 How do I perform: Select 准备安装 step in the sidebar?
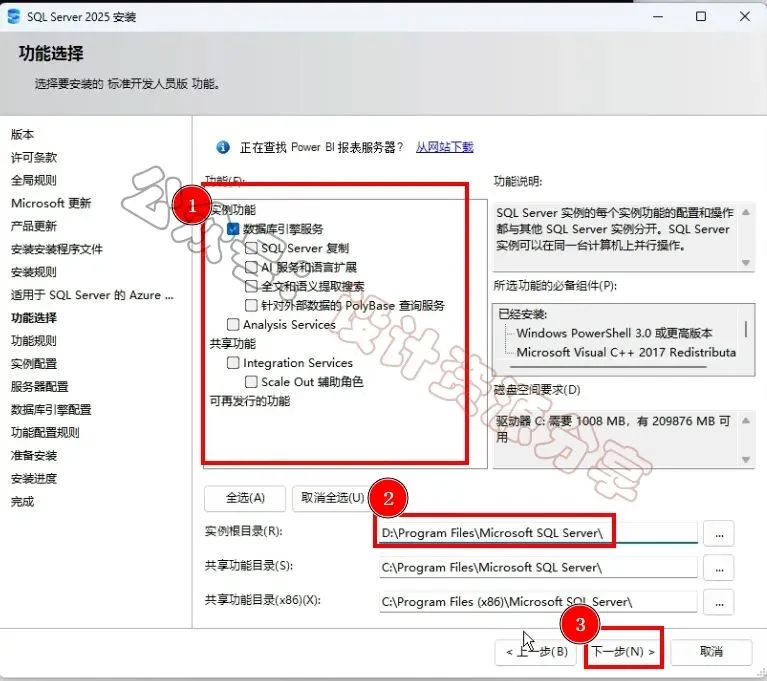pyautogui.click(x=34, y=455)
